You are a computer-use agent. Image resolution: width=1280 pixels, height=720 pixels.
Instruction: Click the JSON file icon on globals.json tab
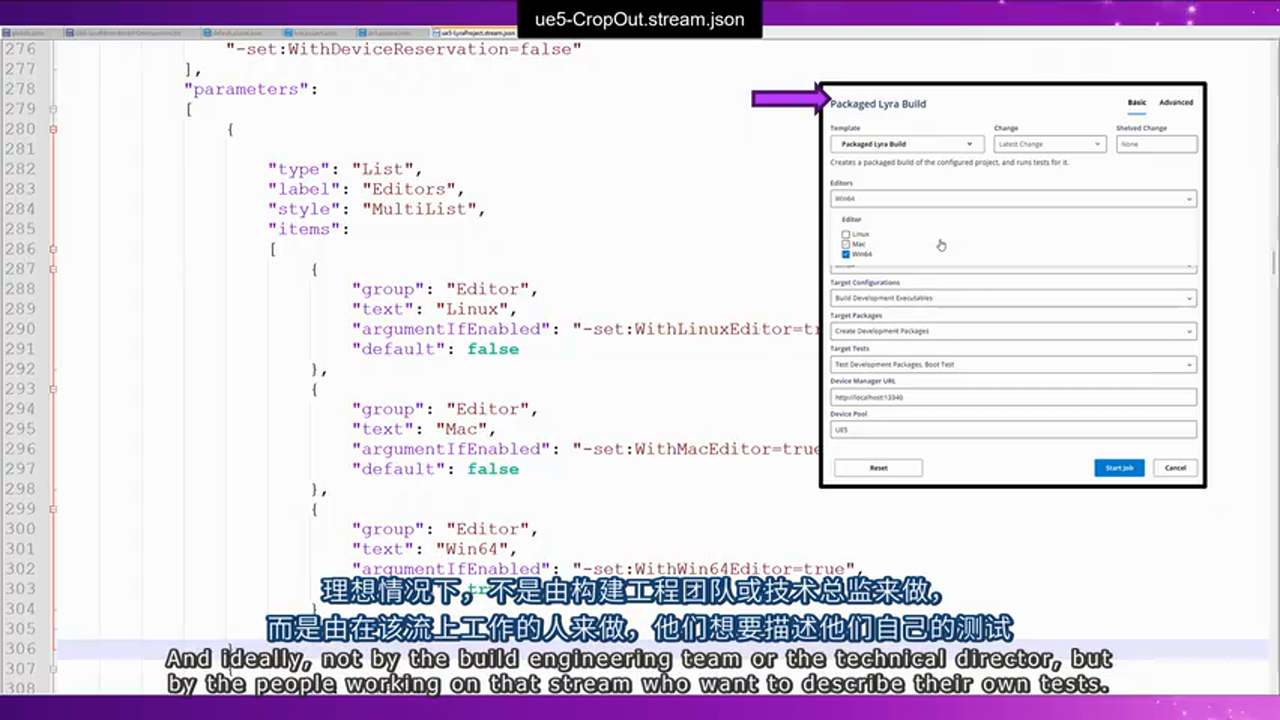[x=9, y=32]
